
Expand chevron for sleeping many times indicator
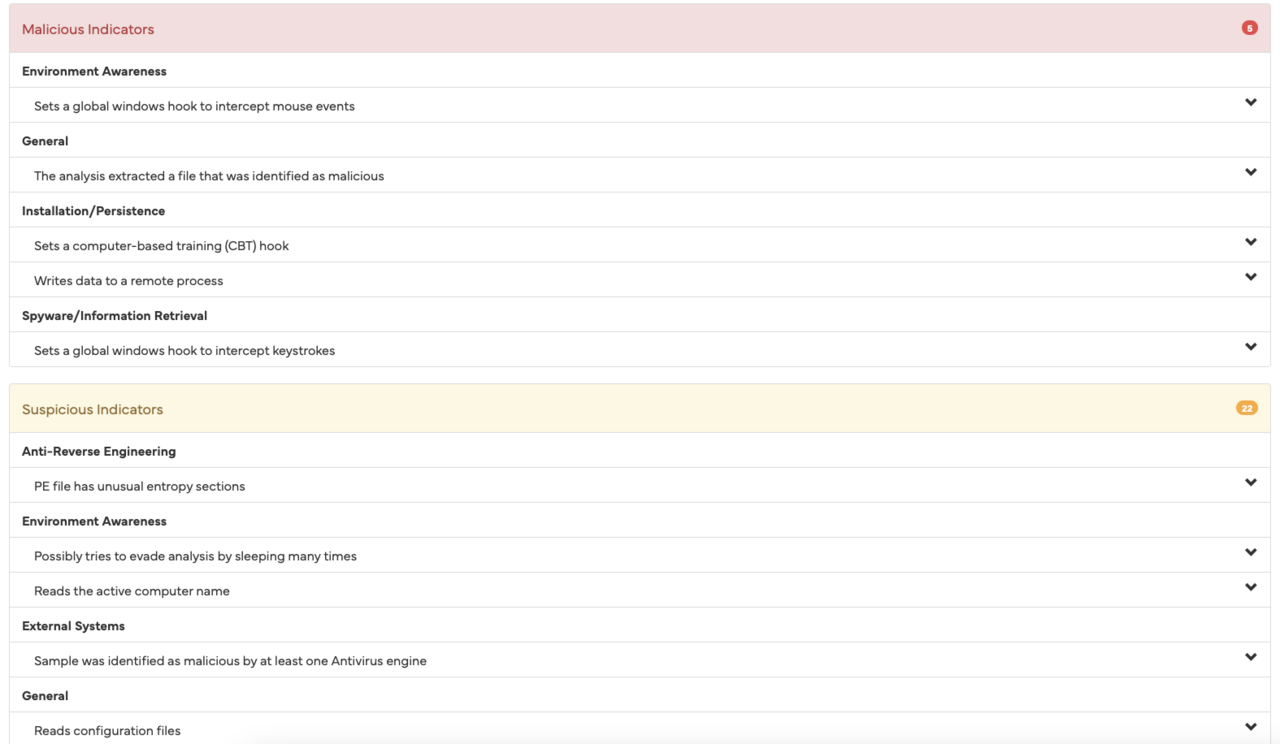[x=1250, y=553]
